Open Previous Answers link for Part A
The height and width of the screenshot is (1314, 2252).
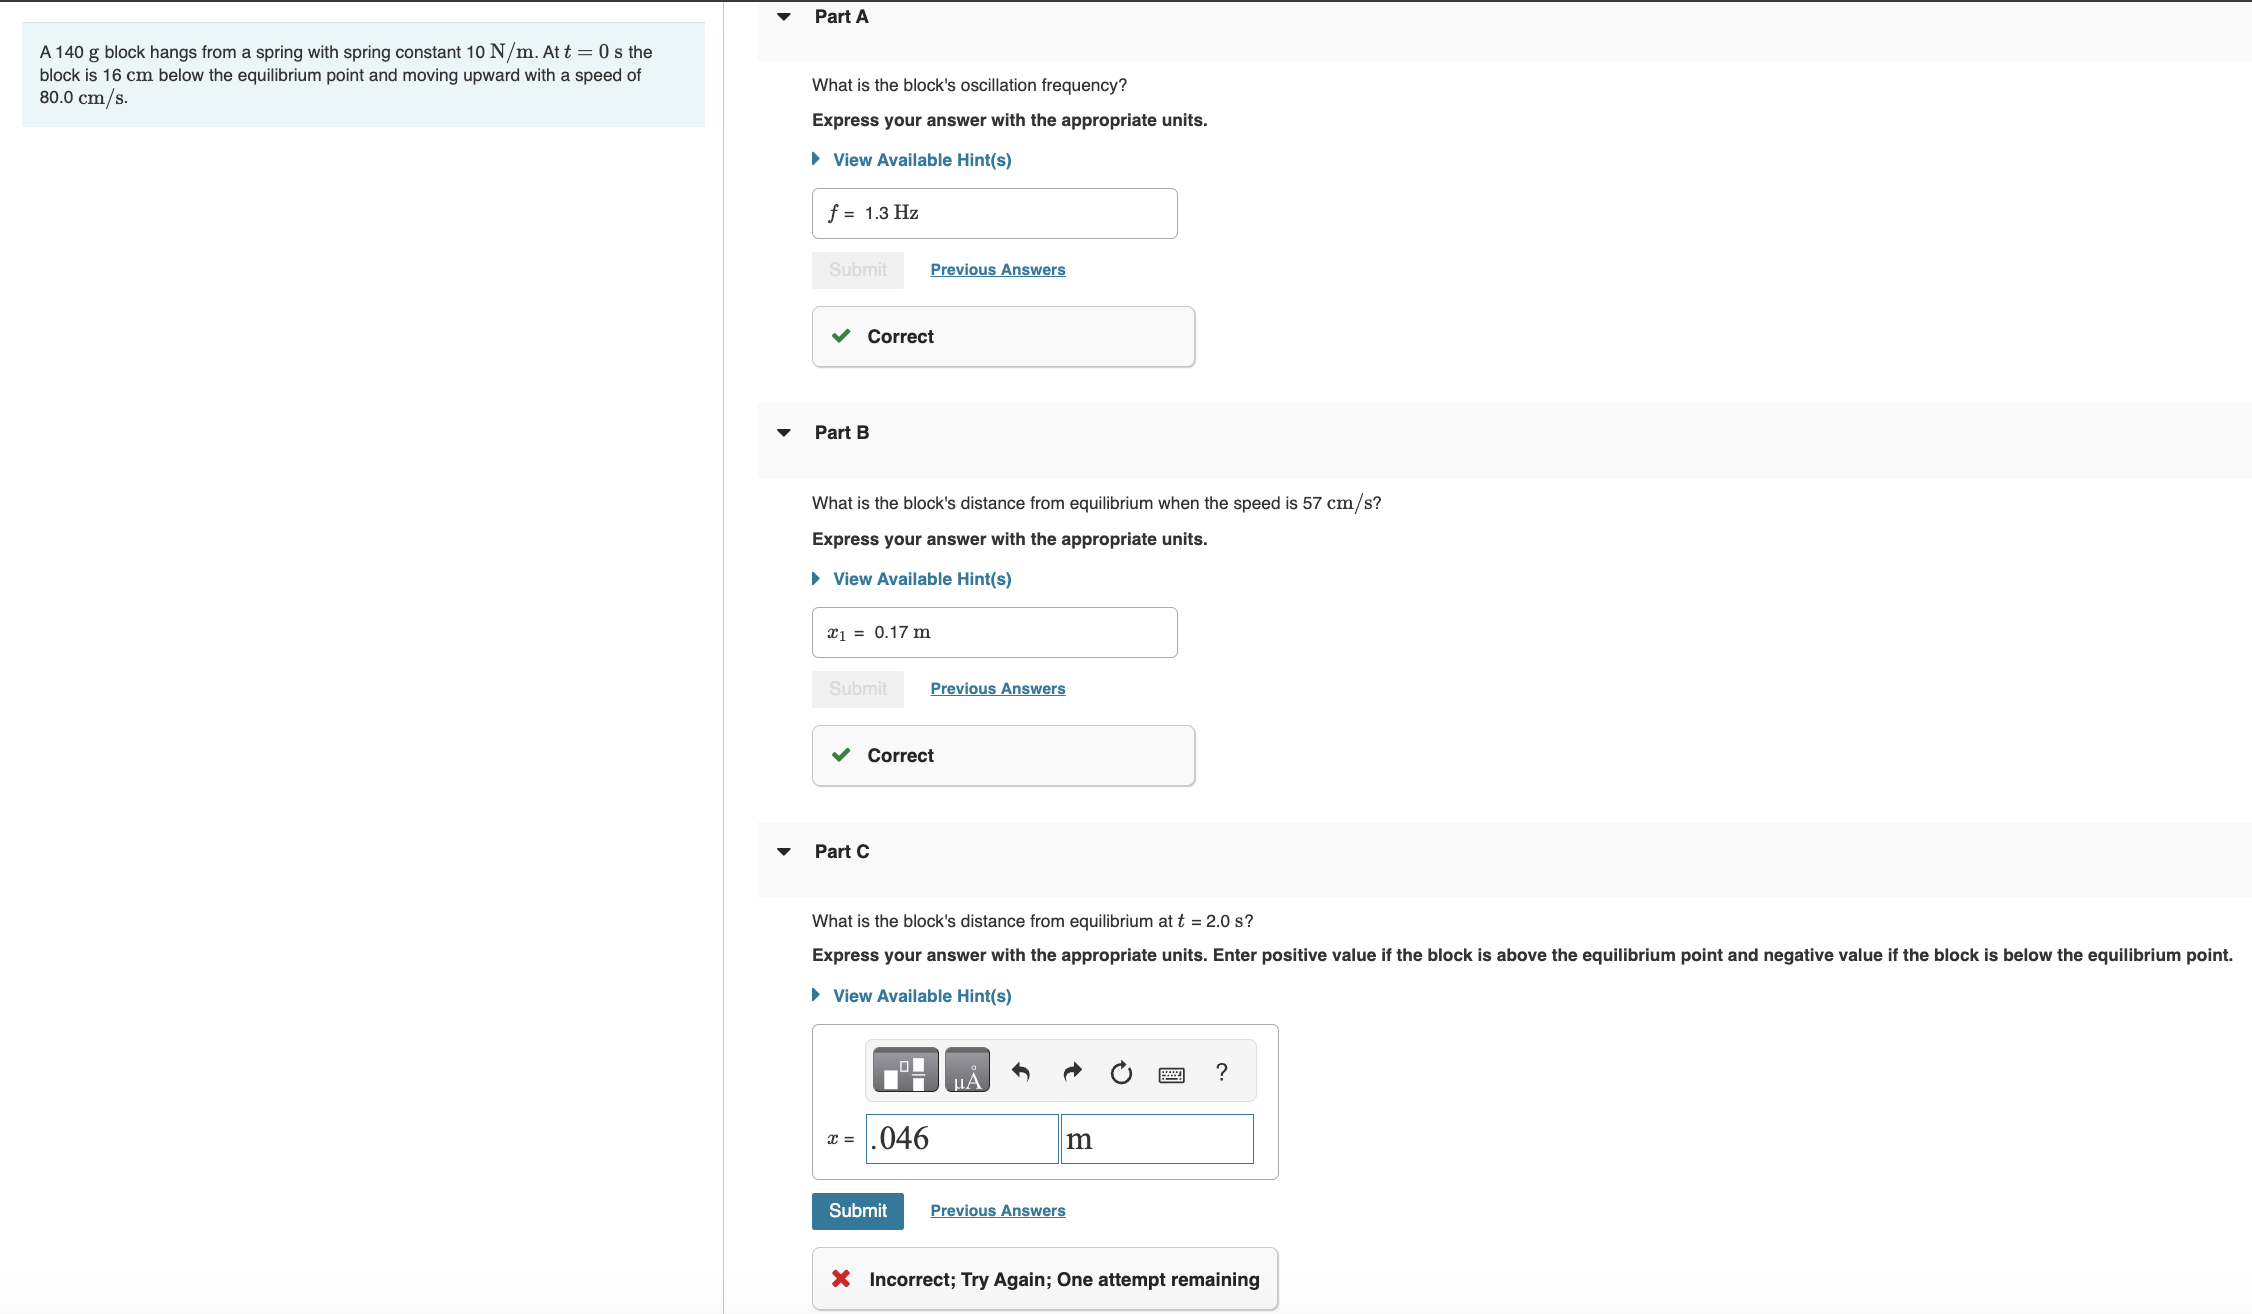pyautogui.click(x=997, y=270)
